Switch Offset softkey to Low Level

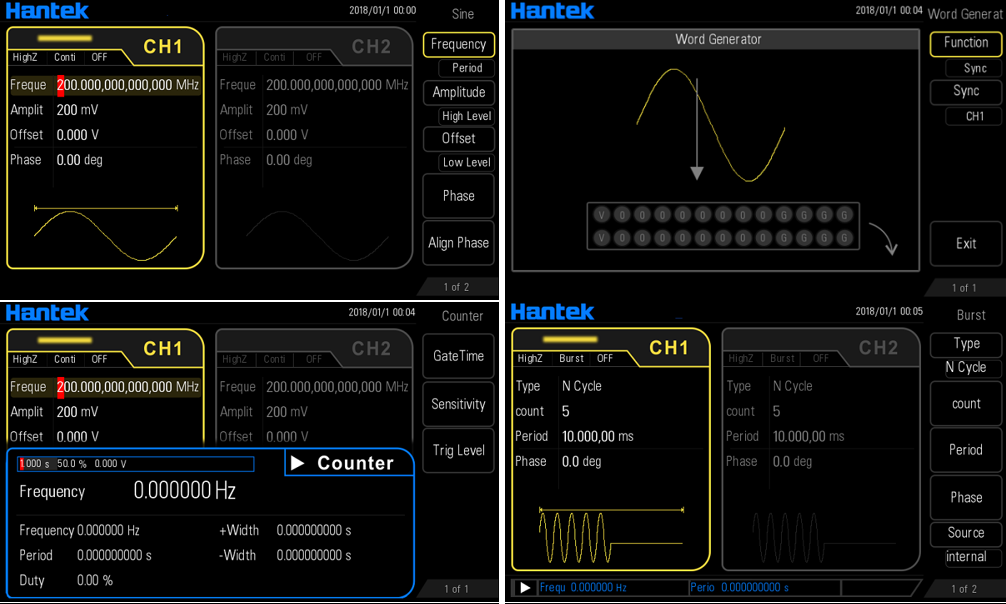[466, 162]
